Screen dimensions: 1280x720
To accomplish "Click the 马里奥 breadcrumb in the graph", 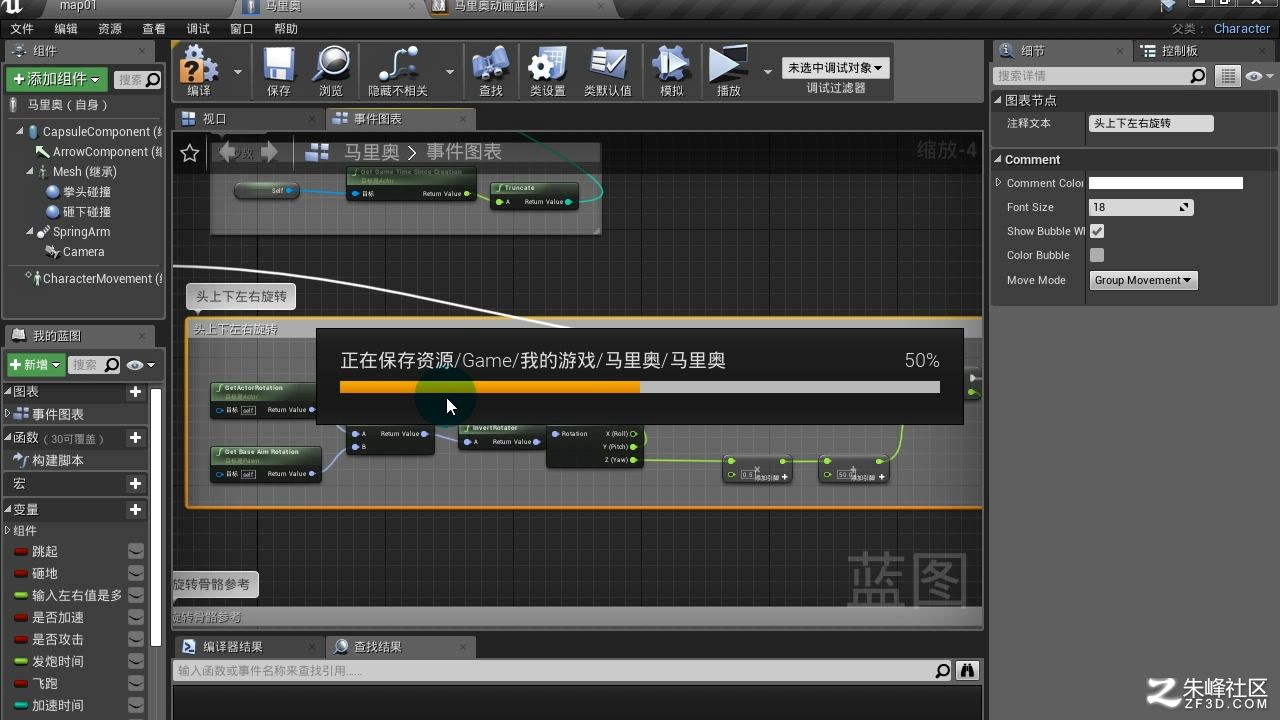I will click(372, 152).
